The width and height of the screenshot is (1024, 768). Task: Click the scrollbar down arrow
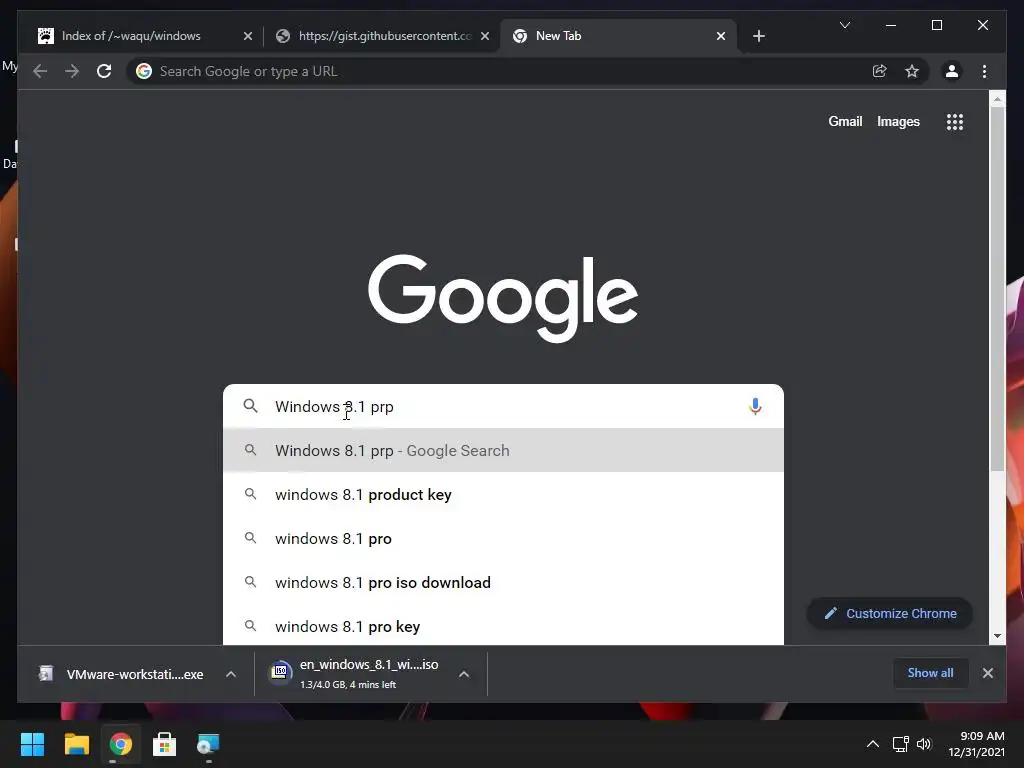997,635
